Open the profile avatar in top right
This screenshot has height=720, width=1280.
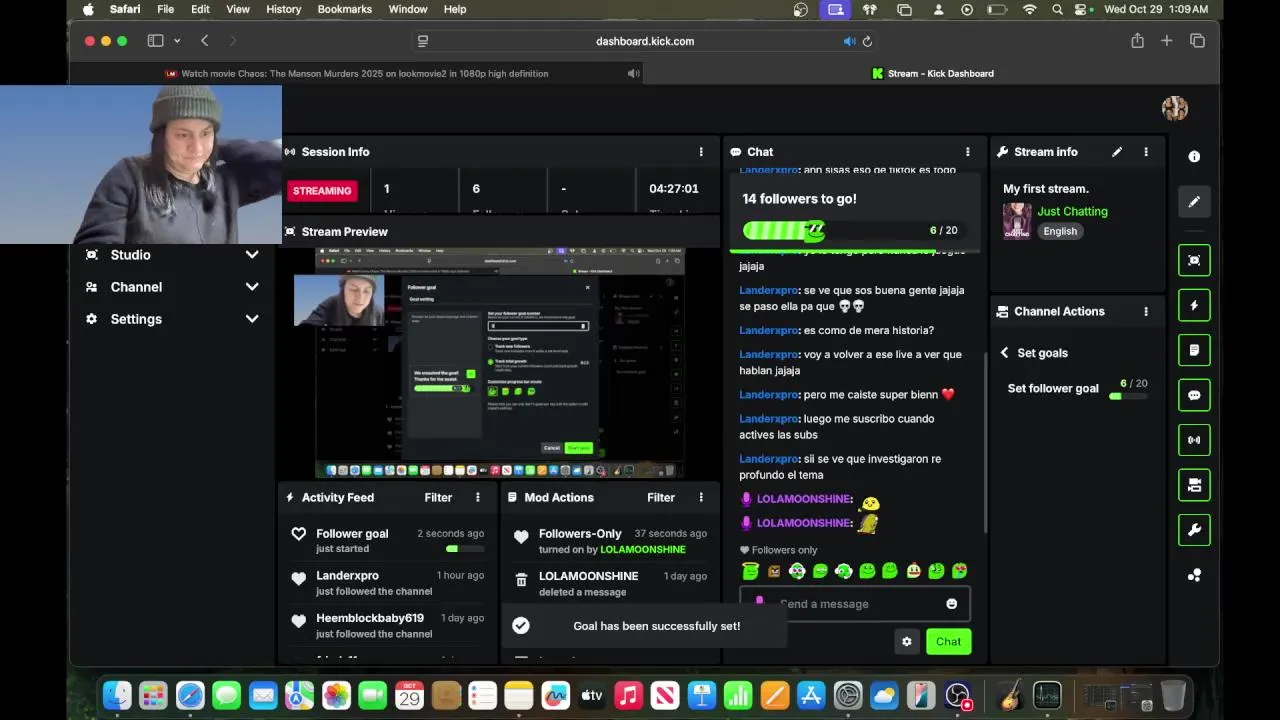click(x=1175, y=108)
